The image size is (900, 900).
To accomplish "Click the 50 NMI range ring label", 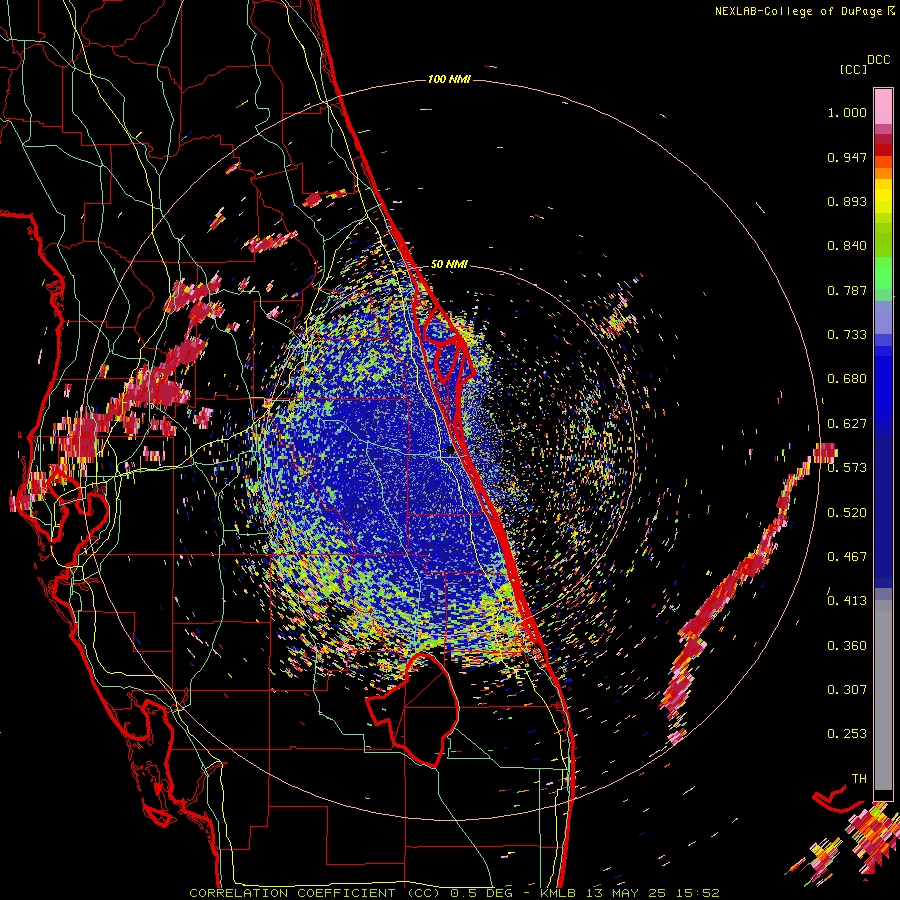I will [449, 264].
